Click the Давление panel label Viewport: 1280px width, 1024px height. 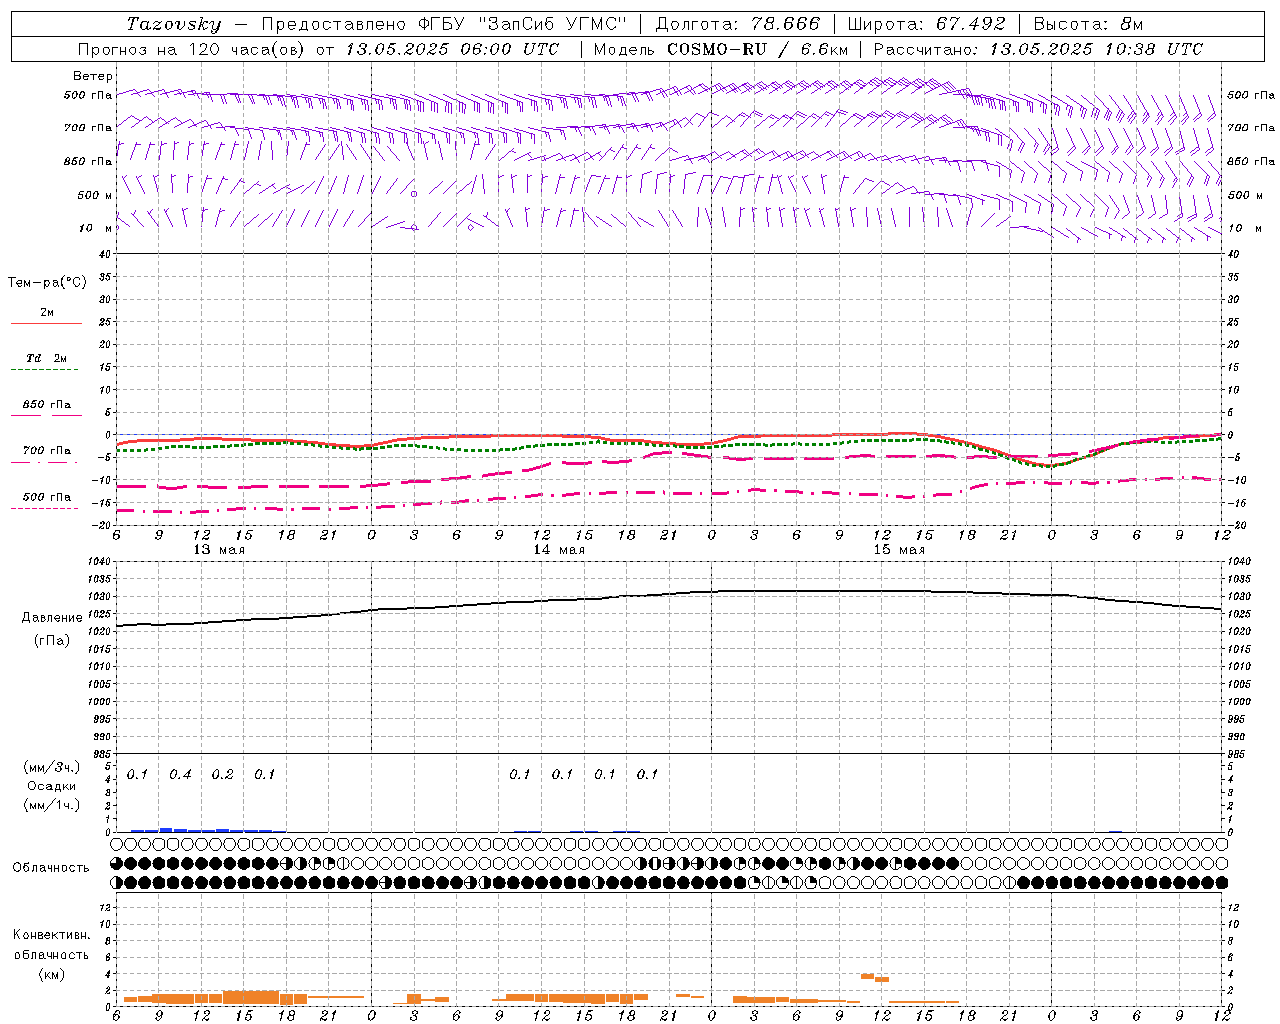click(x=52, y=618)
